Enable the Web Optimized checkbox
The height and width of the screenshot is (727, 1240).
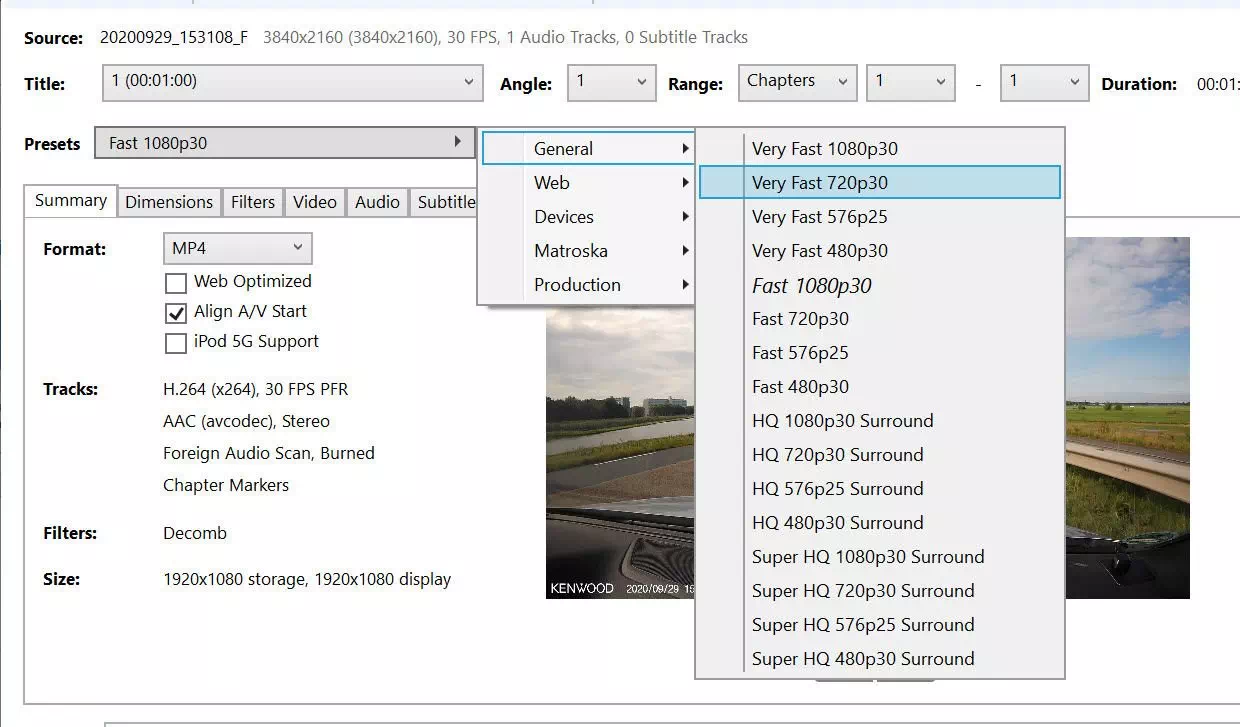[176, 283]
